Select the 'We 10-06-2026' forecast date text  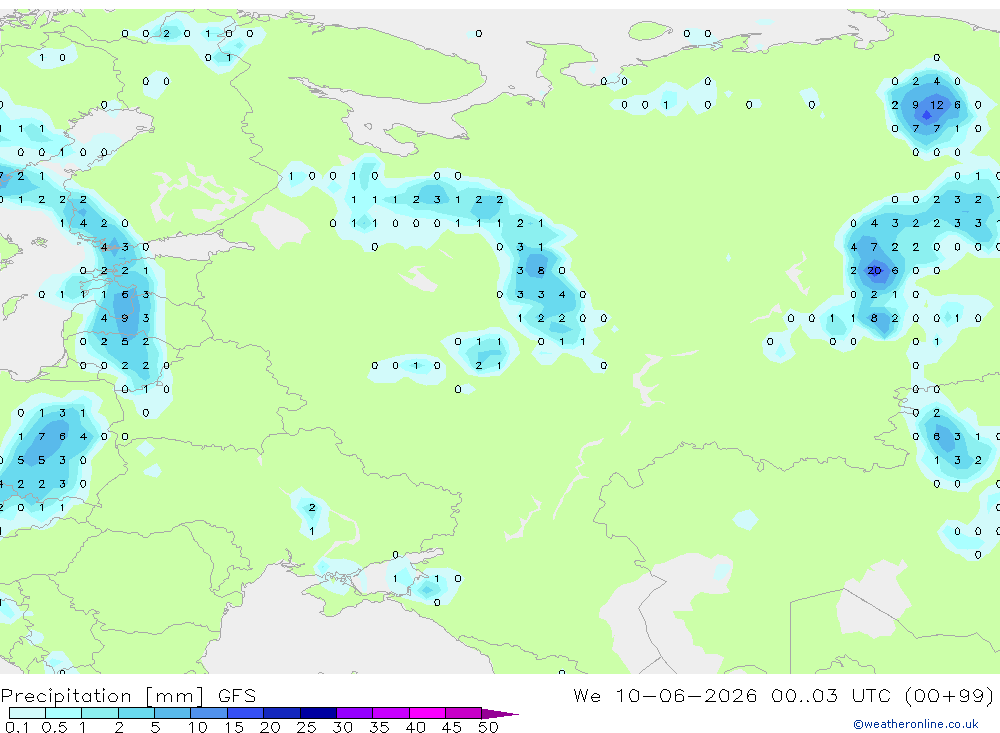tap(665, 695)
